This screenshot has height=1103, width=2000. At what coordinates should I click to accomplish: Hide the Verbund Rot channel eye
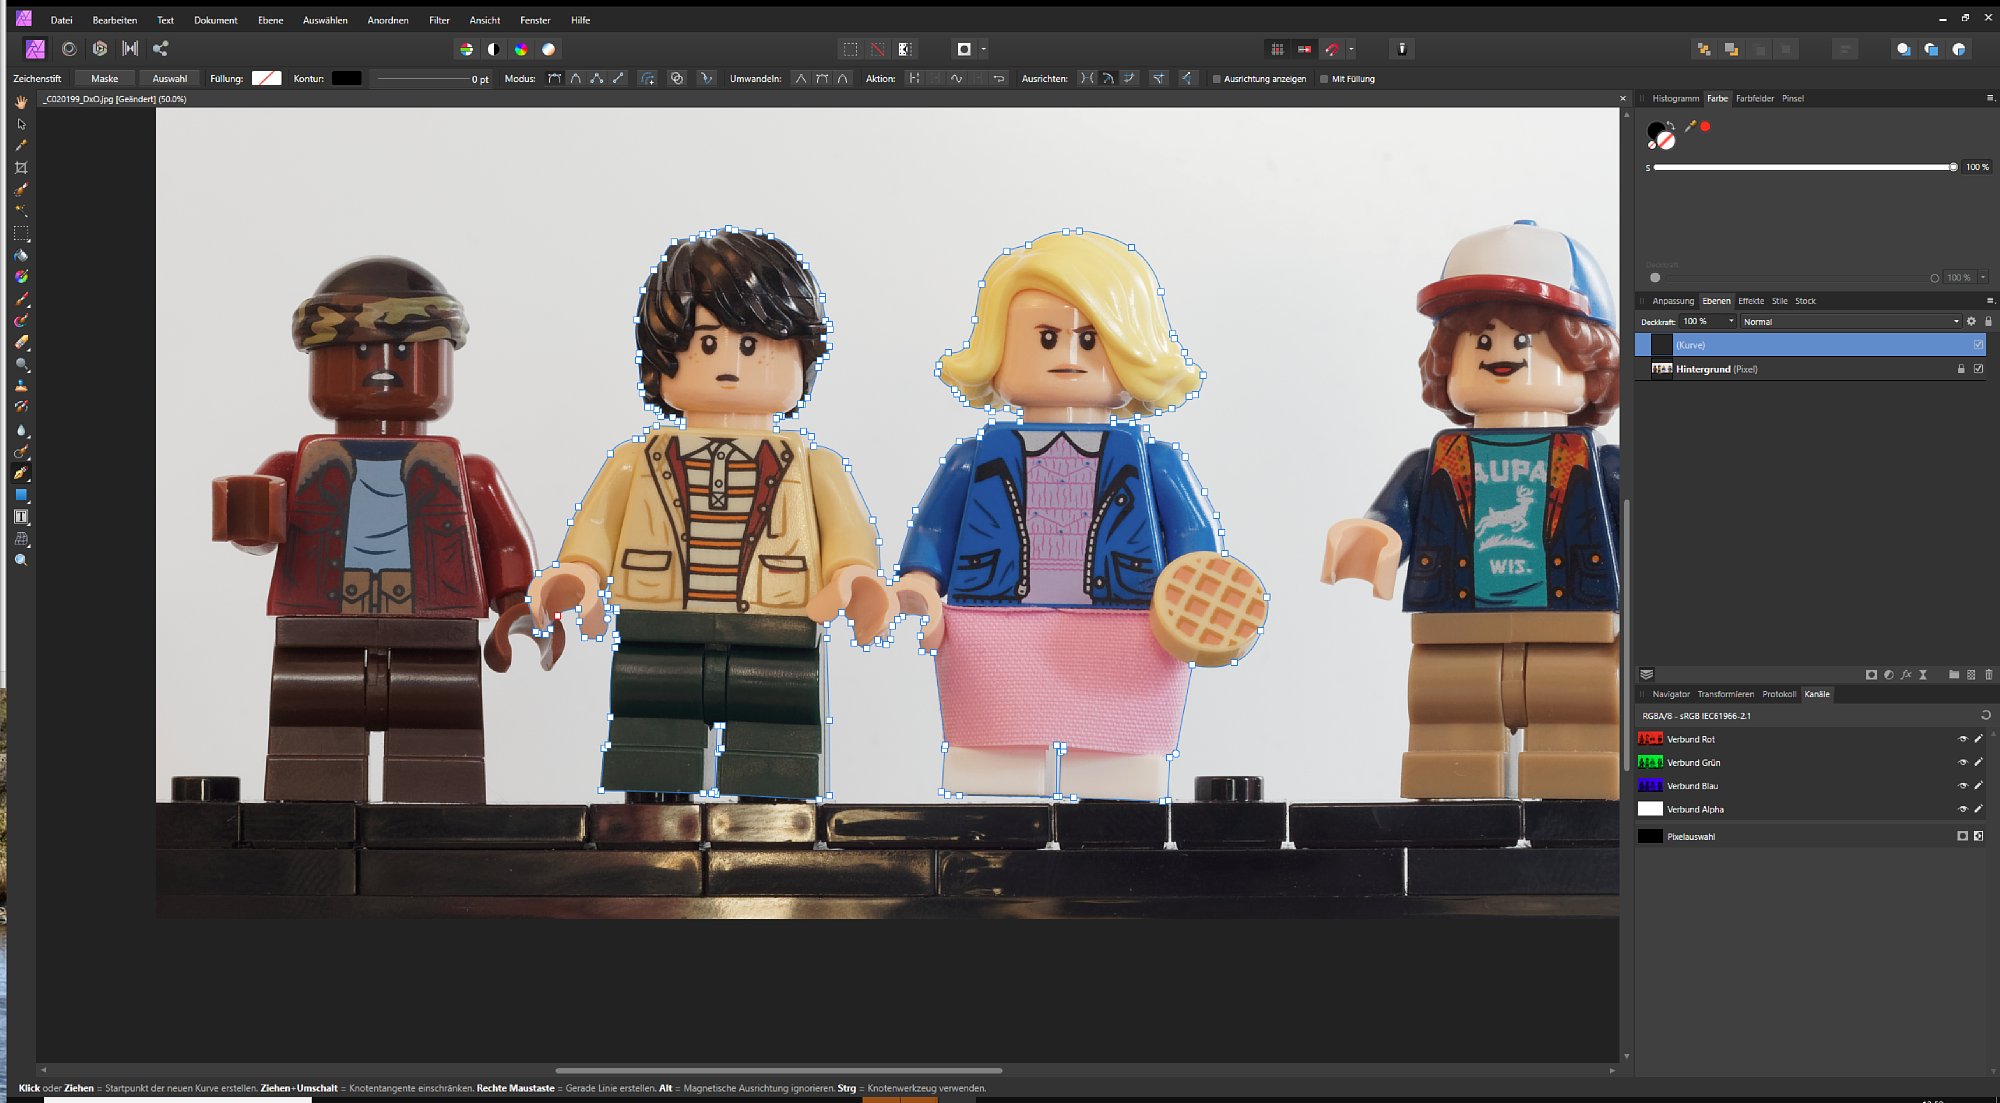click(1962, 739)
